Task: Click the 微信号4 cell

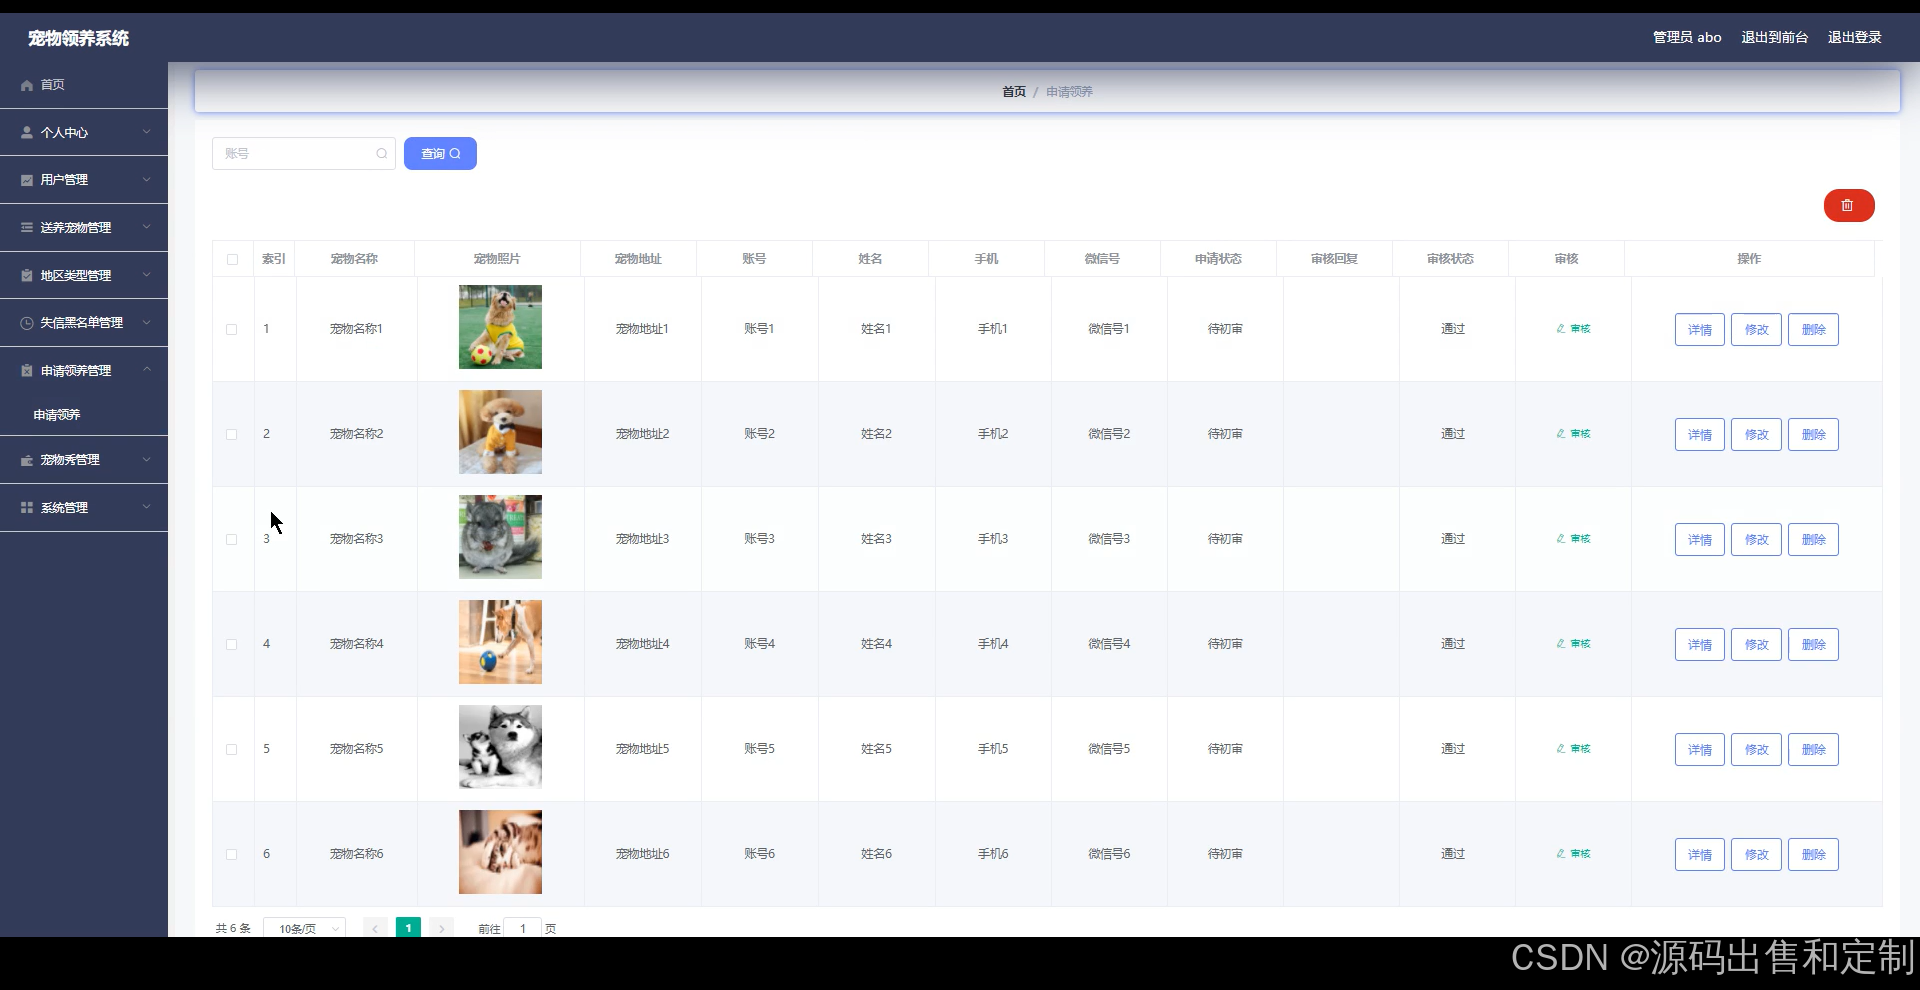Action: (x=1109, y=644)
